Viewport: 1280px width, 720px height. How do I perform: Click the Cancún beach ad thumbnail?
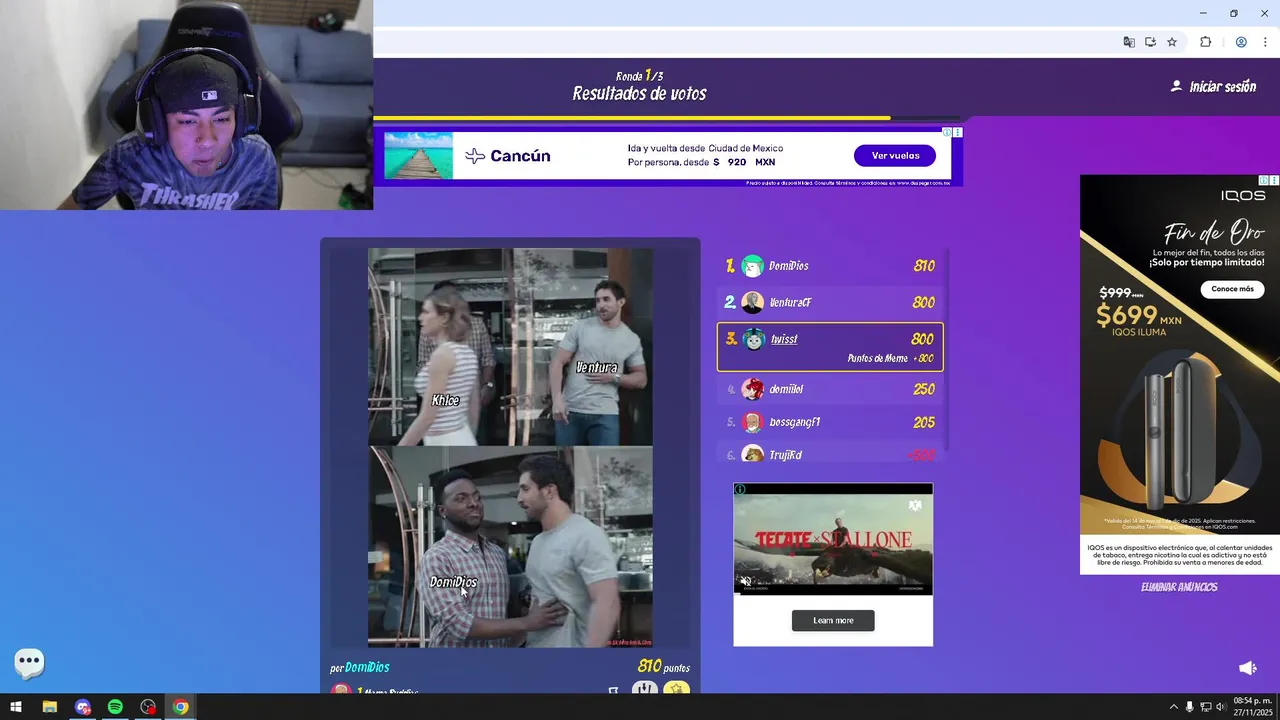coord(418,156)
